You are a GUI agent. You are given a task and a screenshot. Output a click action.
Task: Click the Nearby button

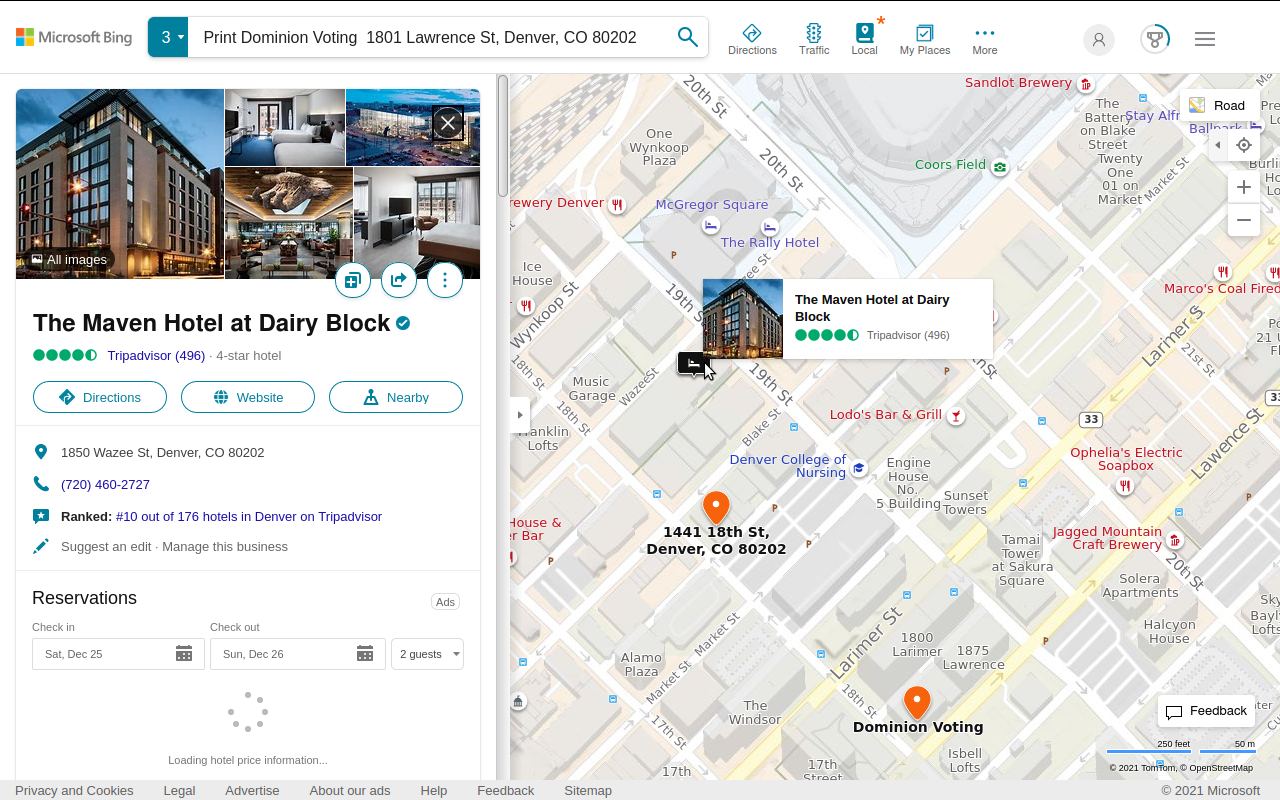396,397
